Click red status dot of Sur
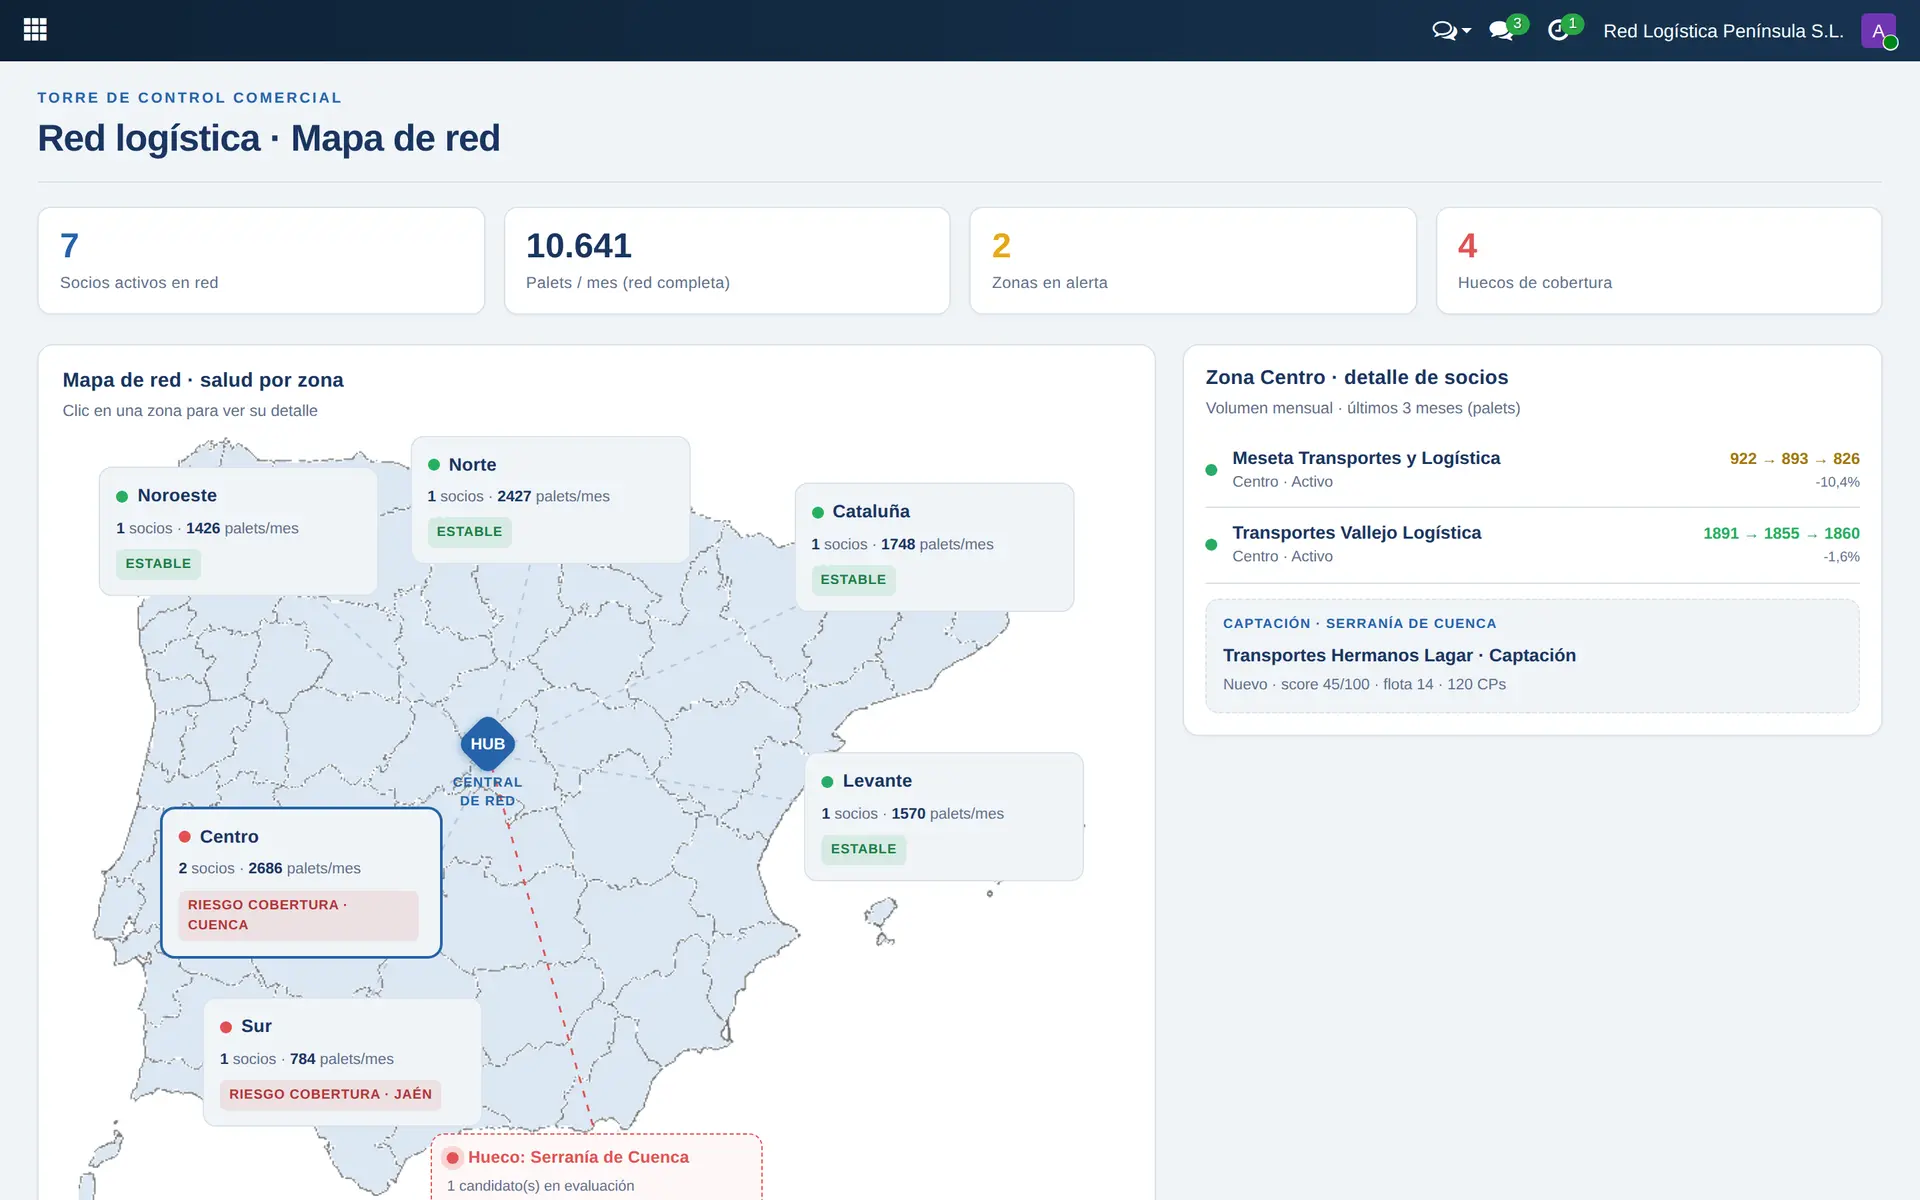This screenshot has height=1200, width=1920. [x=226, y=1027]
